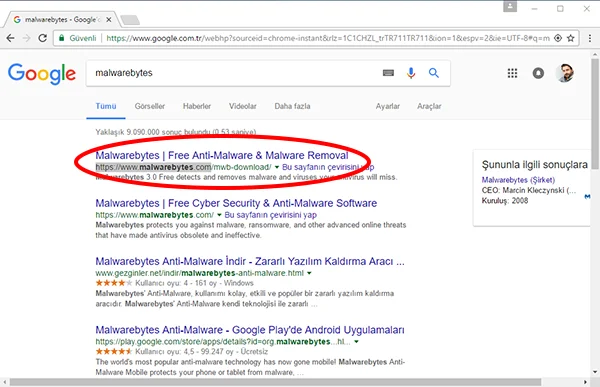Image resolution: width=600 pixels, height=387 pixels.
Task: Click the horizontal scrollbar right arrow
Action: click(585, 382)
